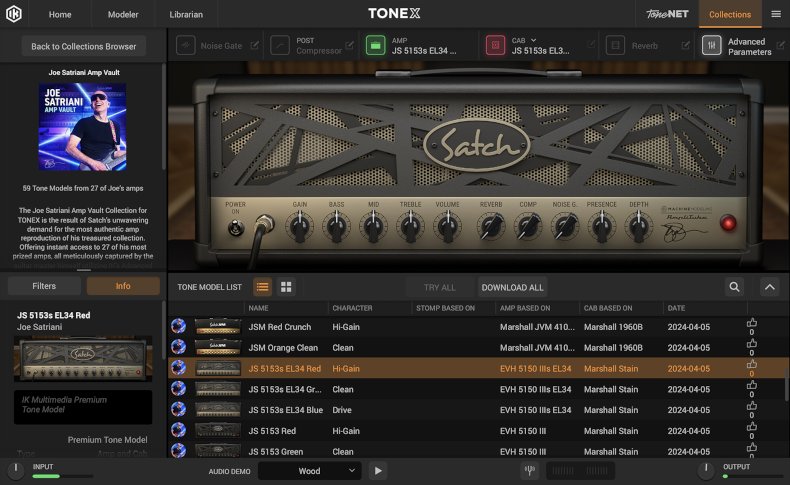Switch to the Modeler tab
The height and width of the screenshot is (485, 790).
[x=124, y=14]
